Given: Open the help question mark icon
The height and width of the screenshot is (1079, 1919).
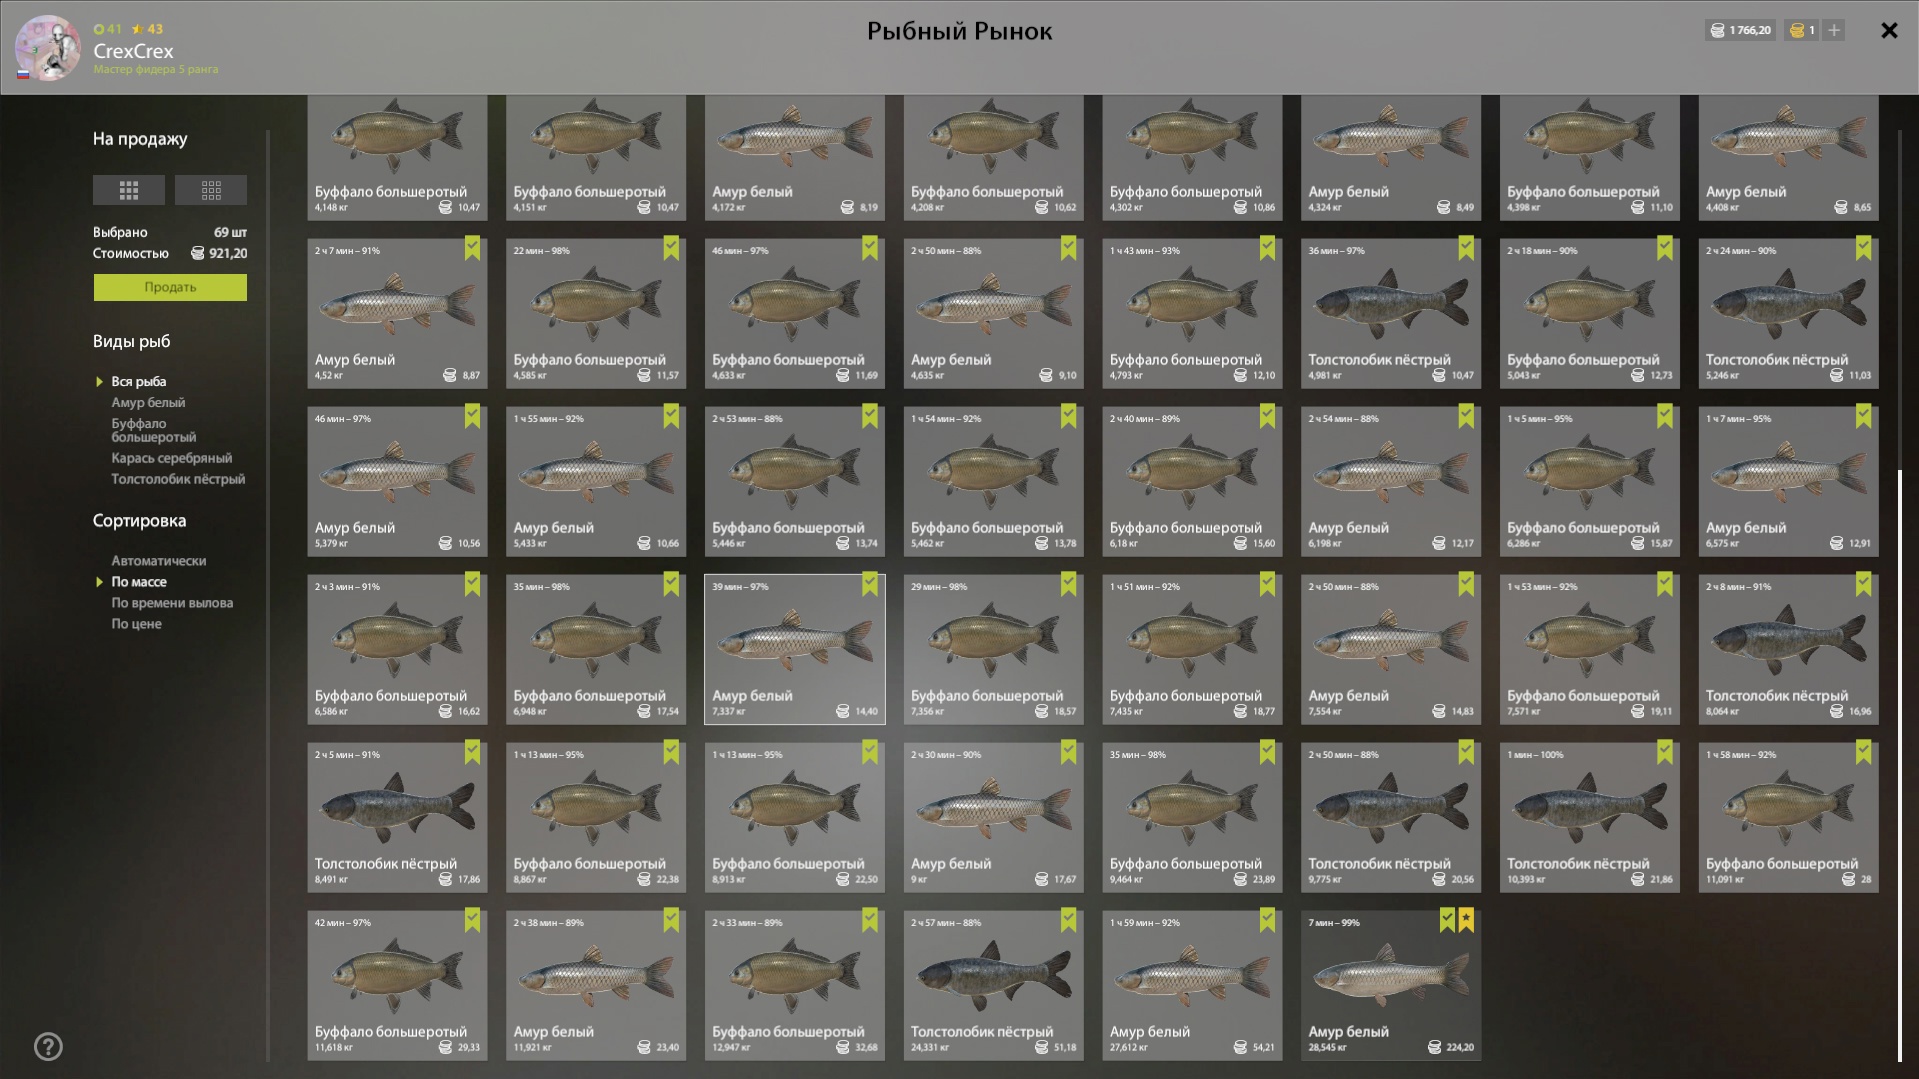Looking at the screenshot, I should (48, 1047).
